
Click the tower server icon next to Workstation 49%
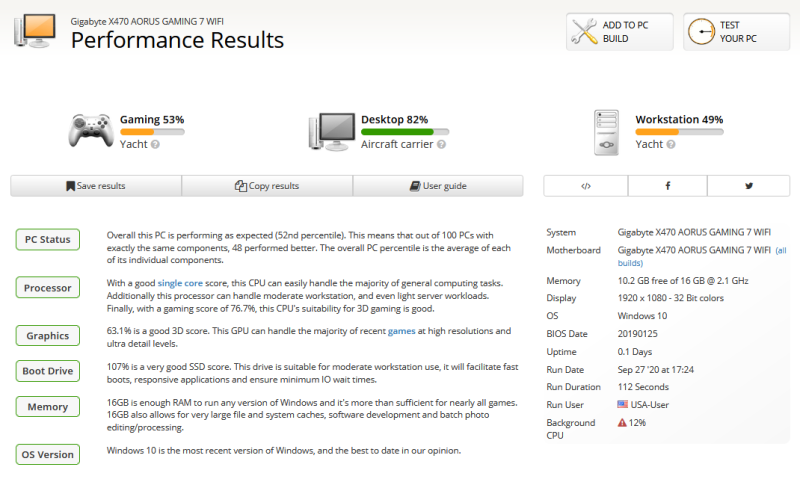[x=607, y=132]
